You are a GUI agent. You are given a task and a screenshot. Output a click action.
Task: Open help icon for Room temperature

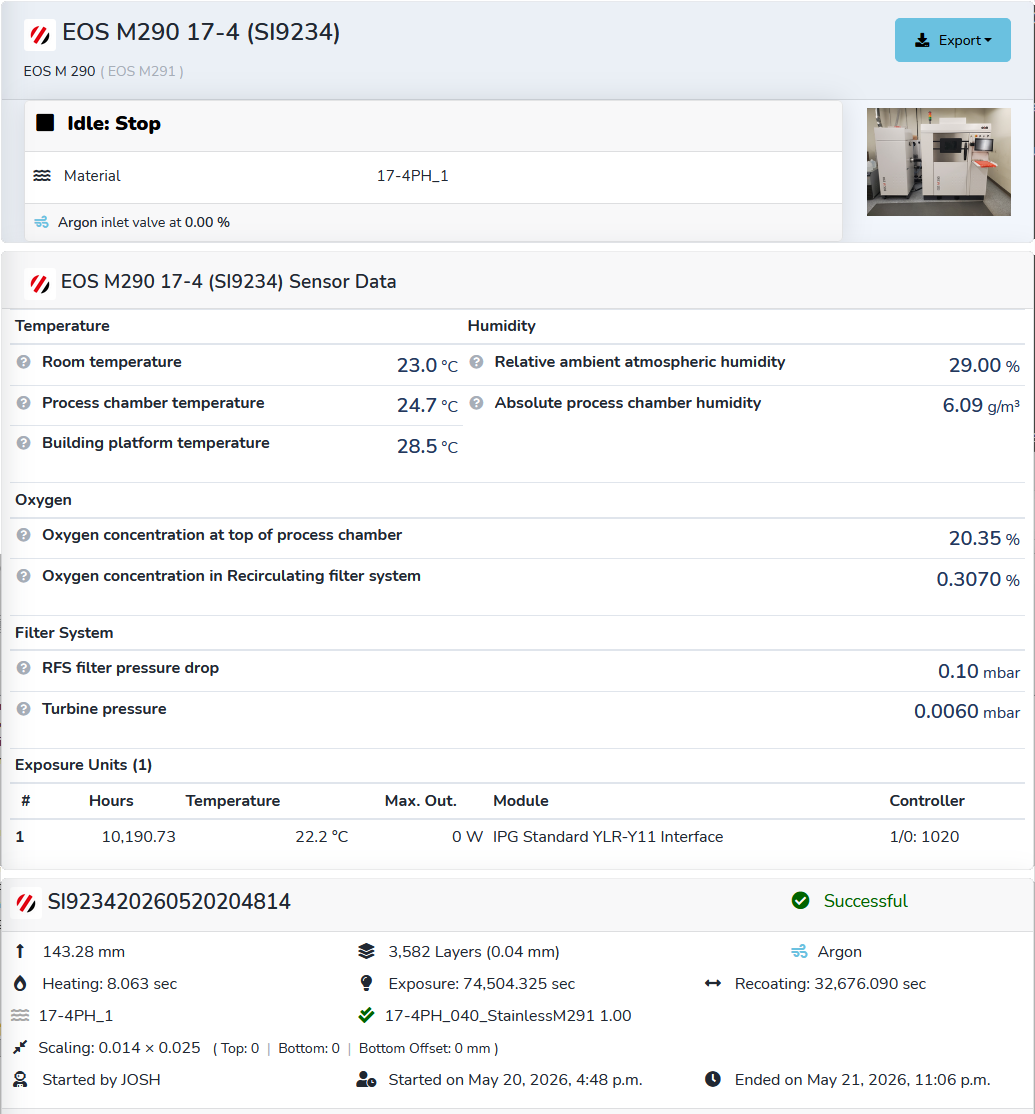[23, 362]
